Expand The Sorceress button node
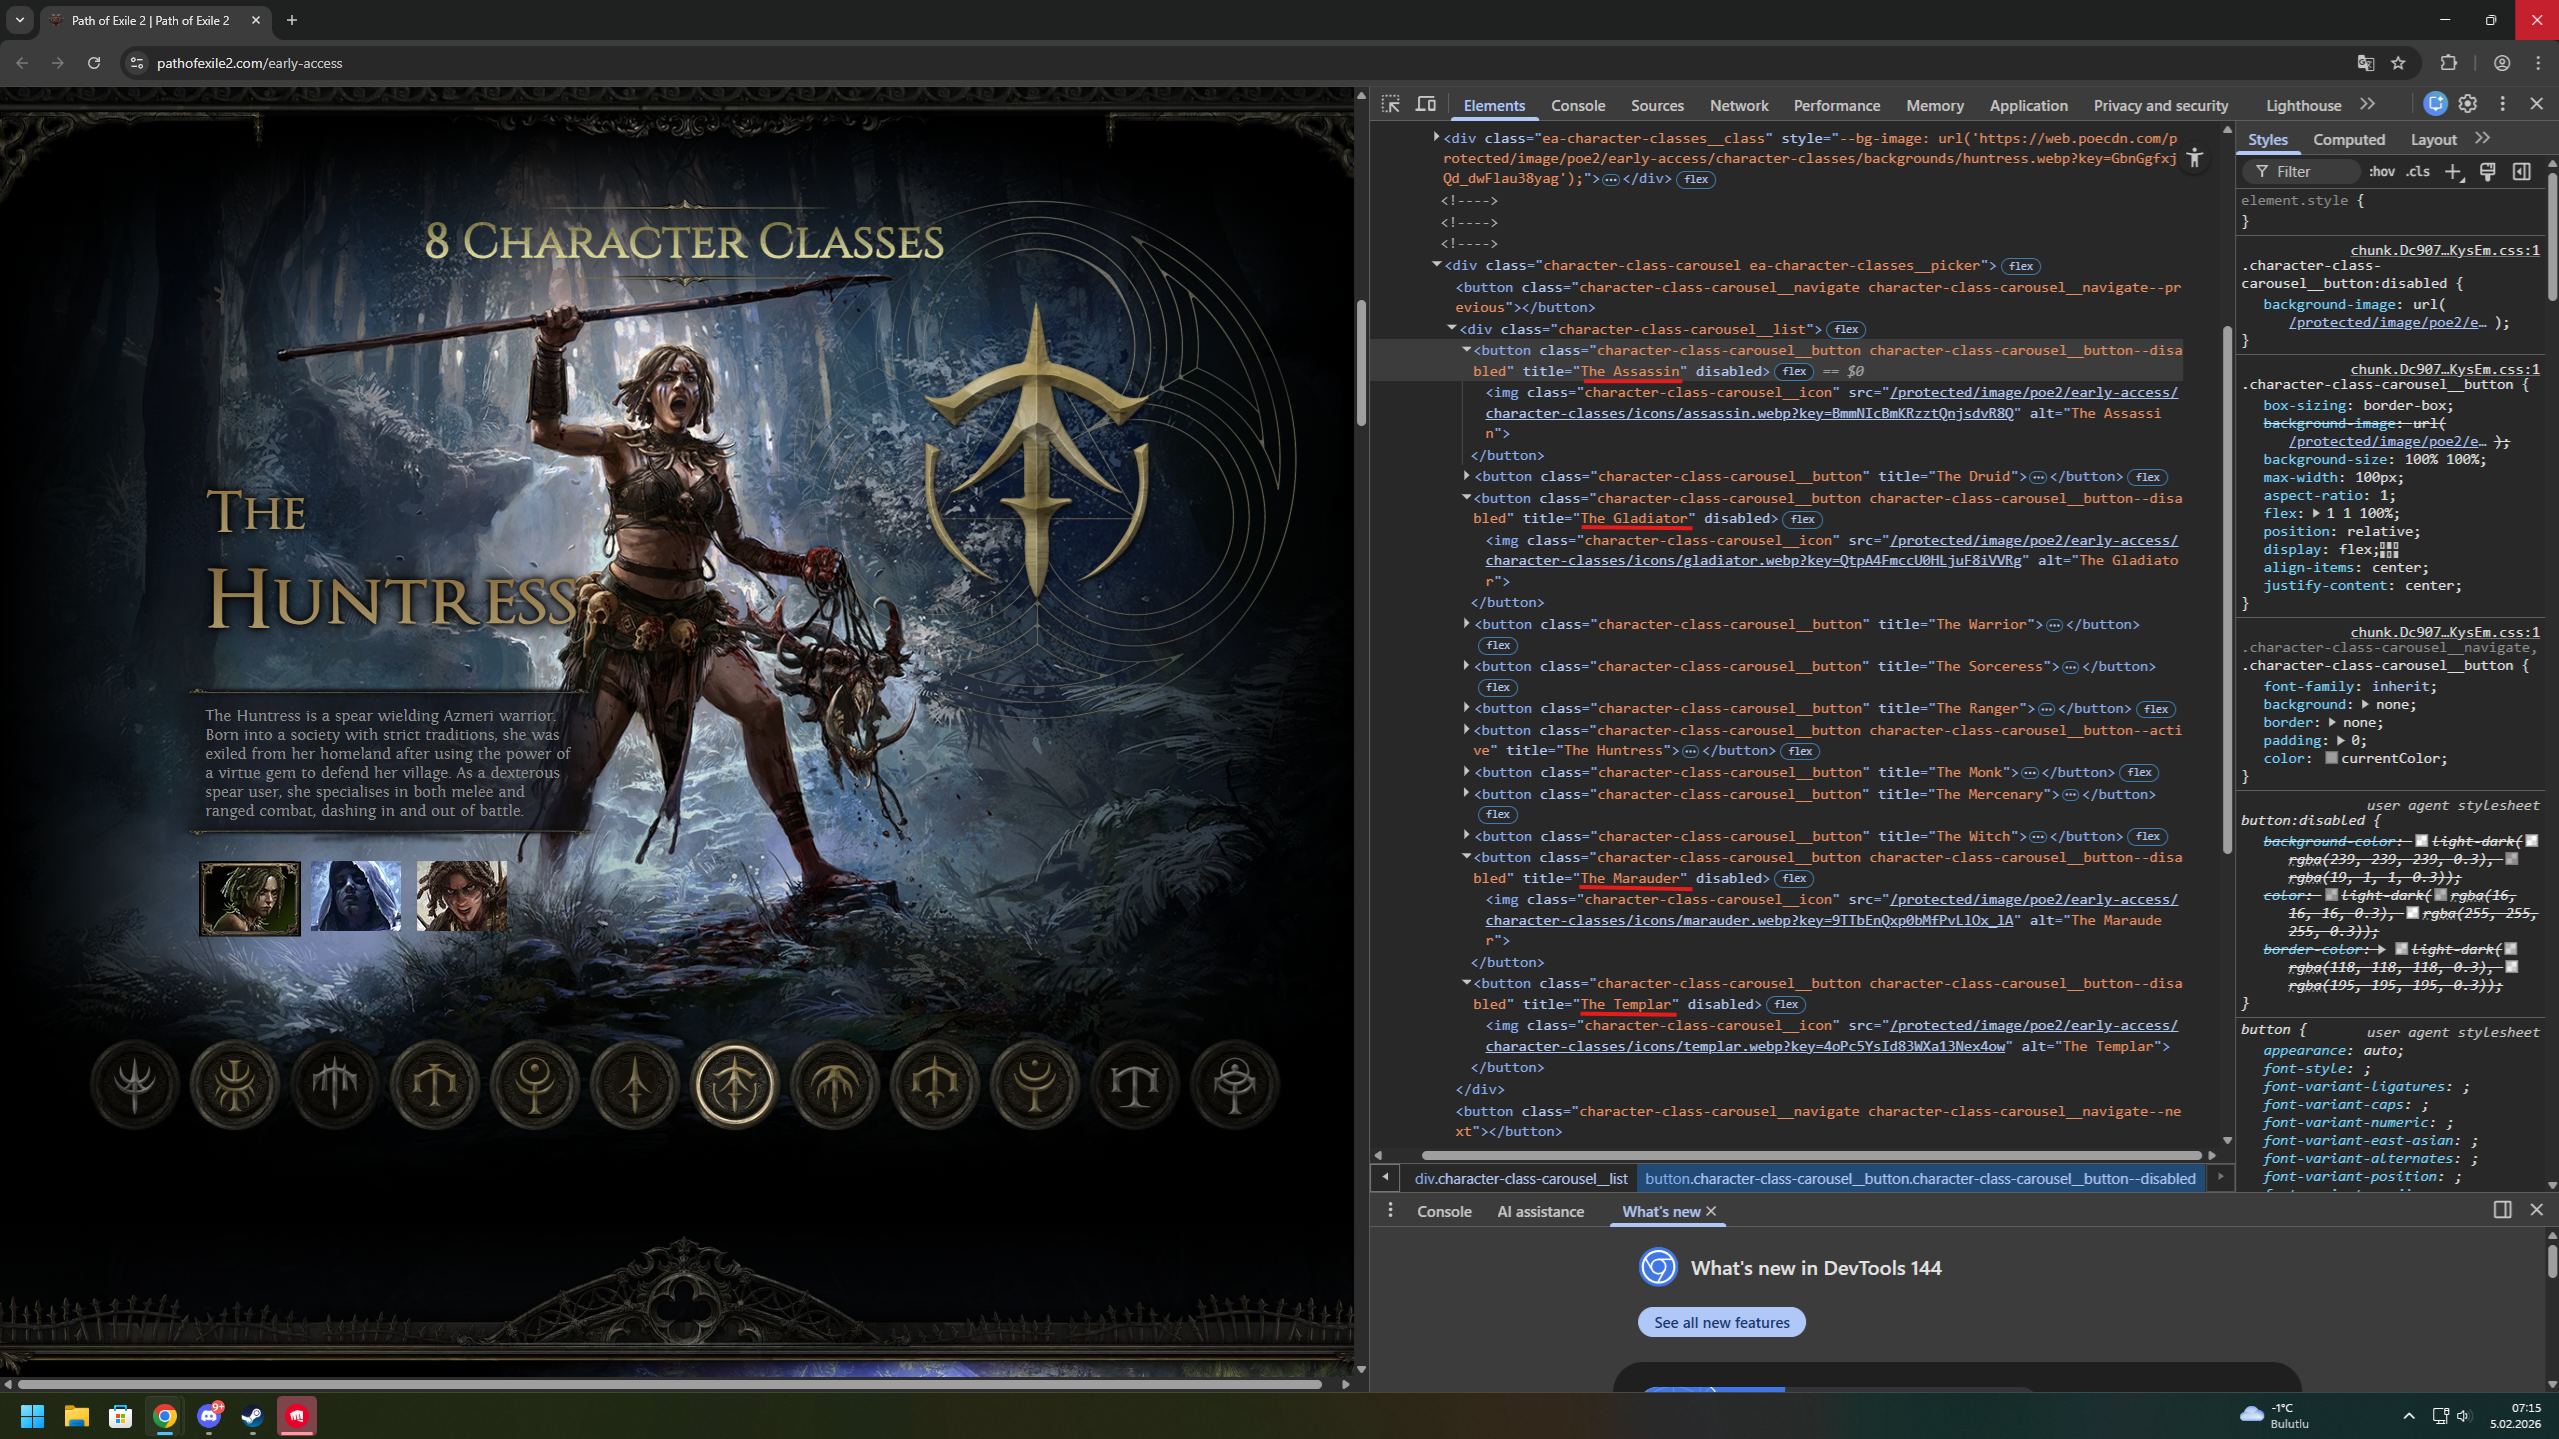This screenshot has width=2559, height=1439. pos(1466,666)
